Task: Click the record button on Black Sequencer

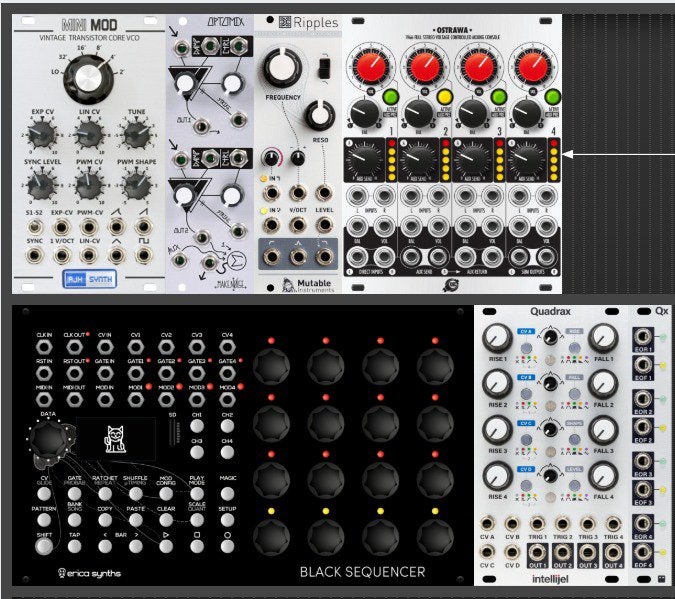Action: click(x=227, y=546)
